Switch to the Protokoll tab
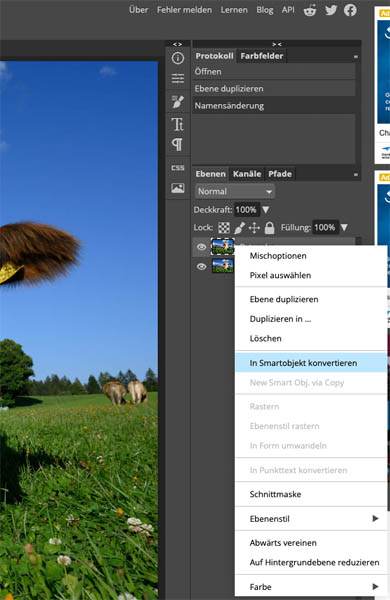Image resolution: width=390 pixels, height=600 pixels. [214, 56]
